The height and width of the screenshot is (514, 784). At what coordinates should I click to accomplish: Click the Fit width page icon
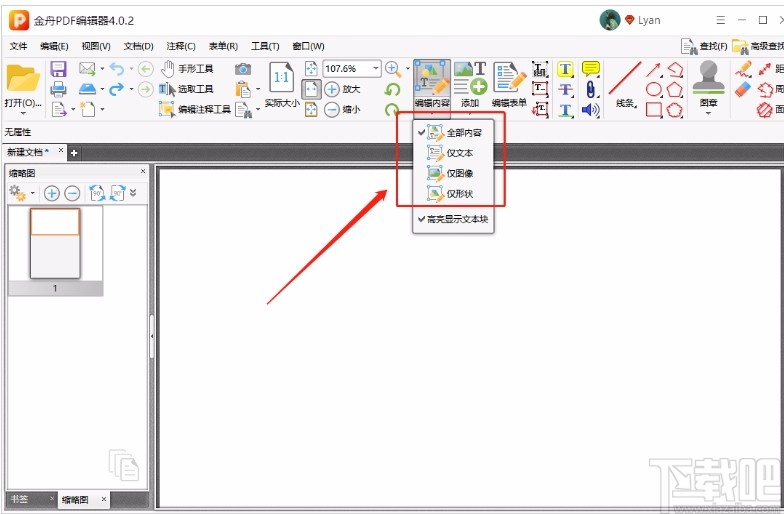pyautogui.click(x=311, y=89)
